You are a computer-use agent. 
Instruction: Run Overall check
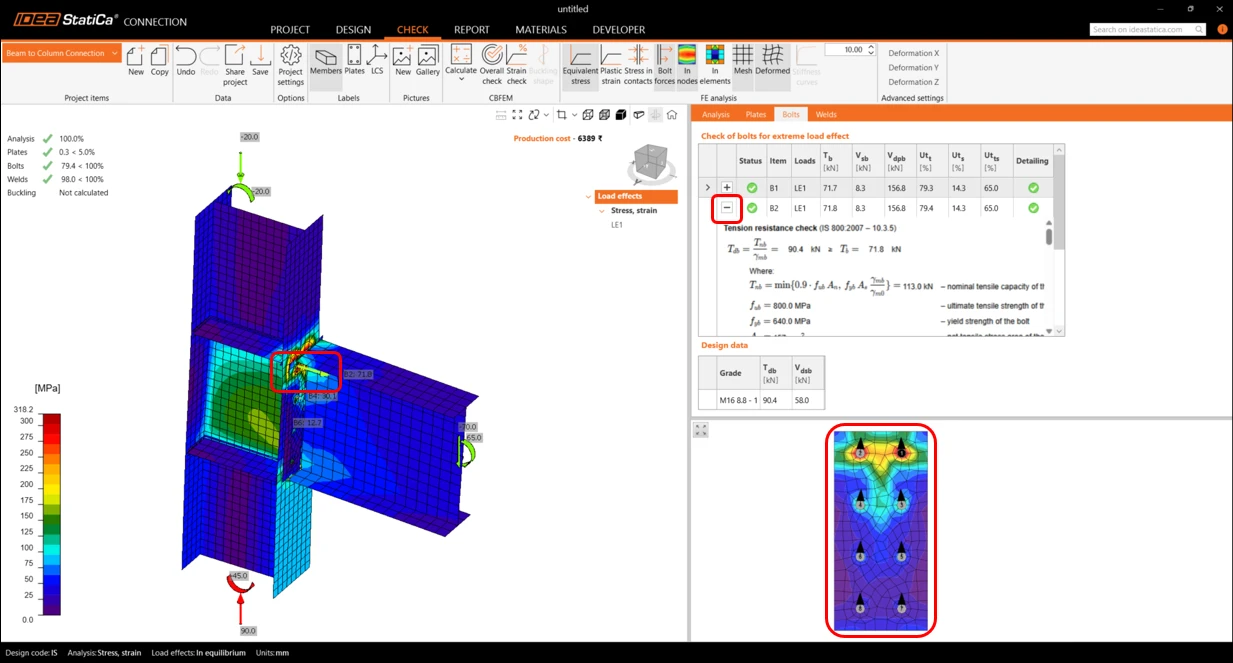pyautogui.click(x=492, y=65)
